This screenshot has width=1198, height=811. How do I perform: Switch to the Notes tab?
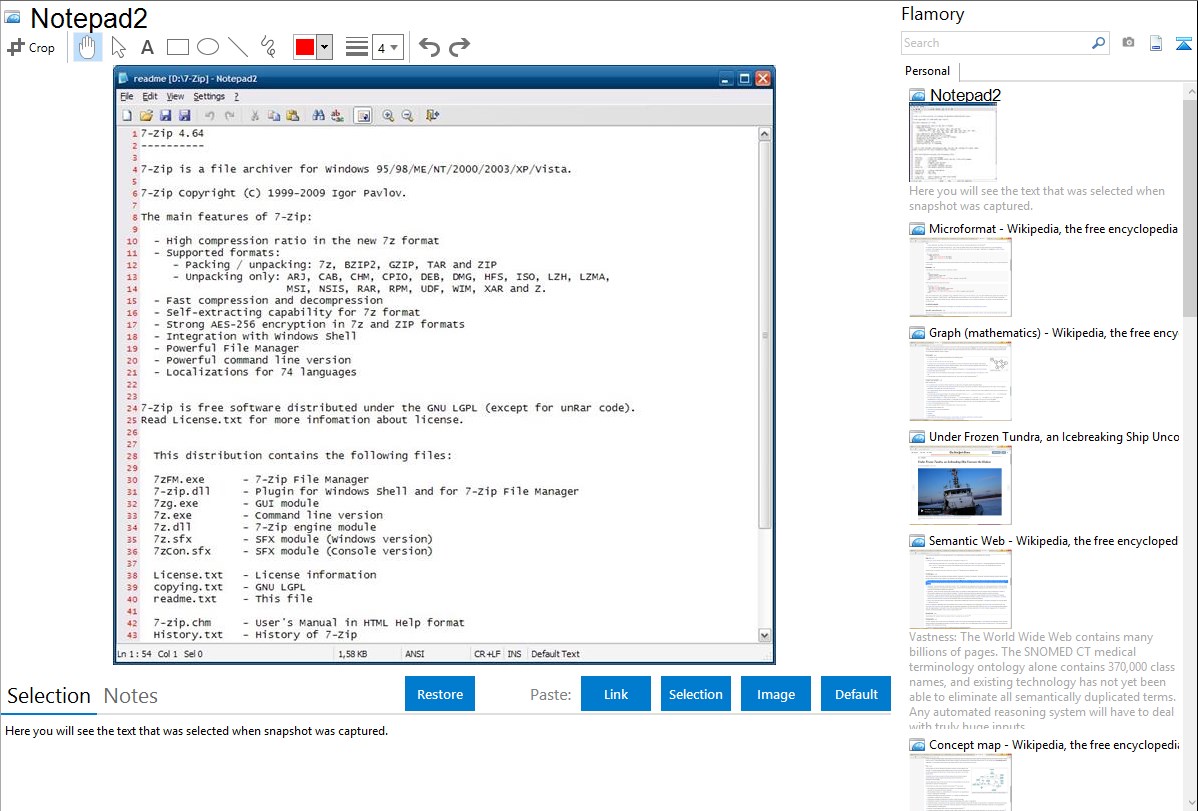(x=130, y=696)
